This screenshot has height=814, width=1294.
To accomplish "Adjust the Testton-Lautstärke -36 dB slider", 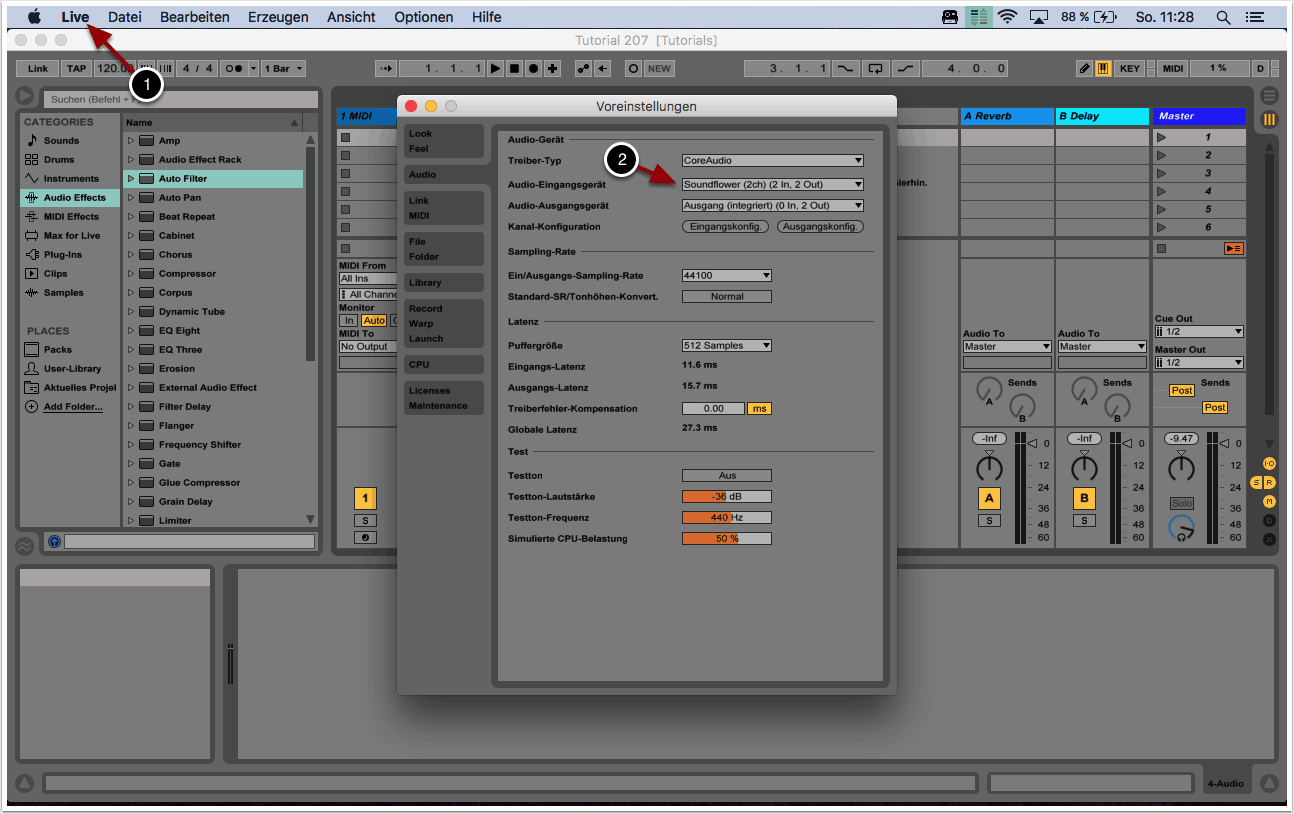I will [726, 496].
